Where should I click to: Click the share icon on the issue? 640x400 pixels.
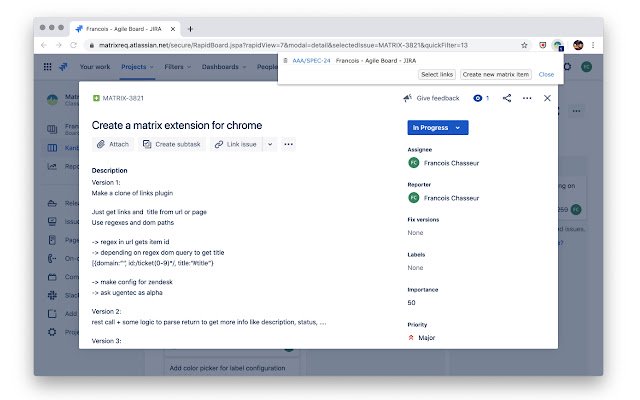(x=507, y=98)
